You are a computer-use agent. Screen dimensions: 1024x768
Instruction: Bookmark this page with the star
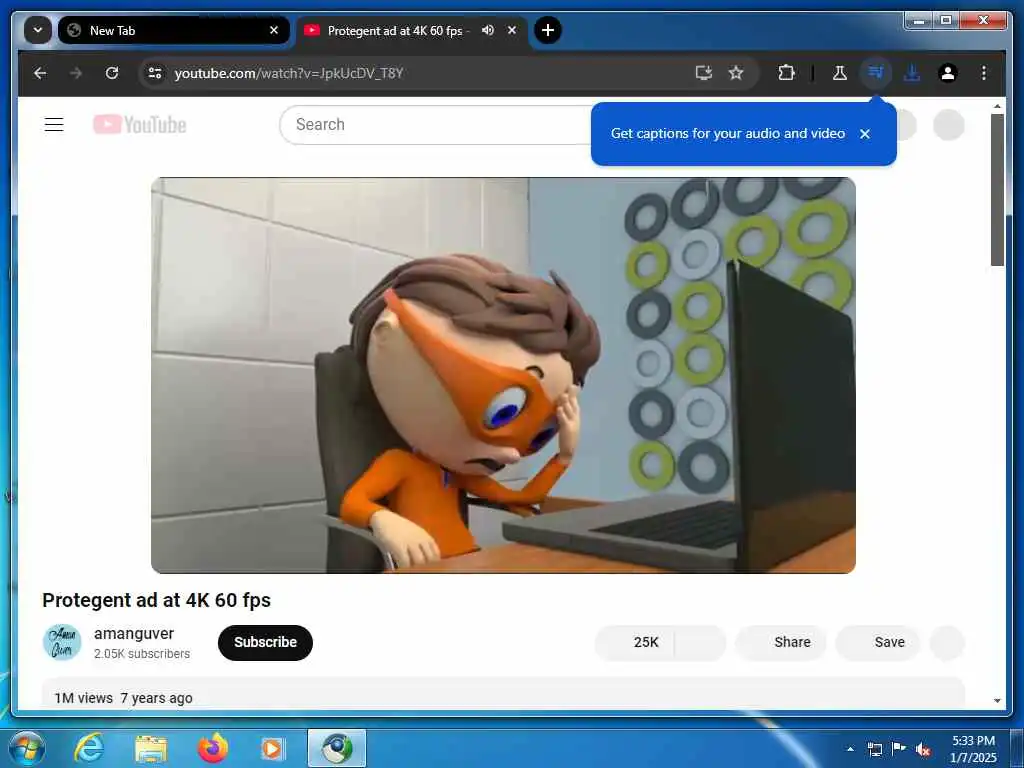tap(736, 73)
